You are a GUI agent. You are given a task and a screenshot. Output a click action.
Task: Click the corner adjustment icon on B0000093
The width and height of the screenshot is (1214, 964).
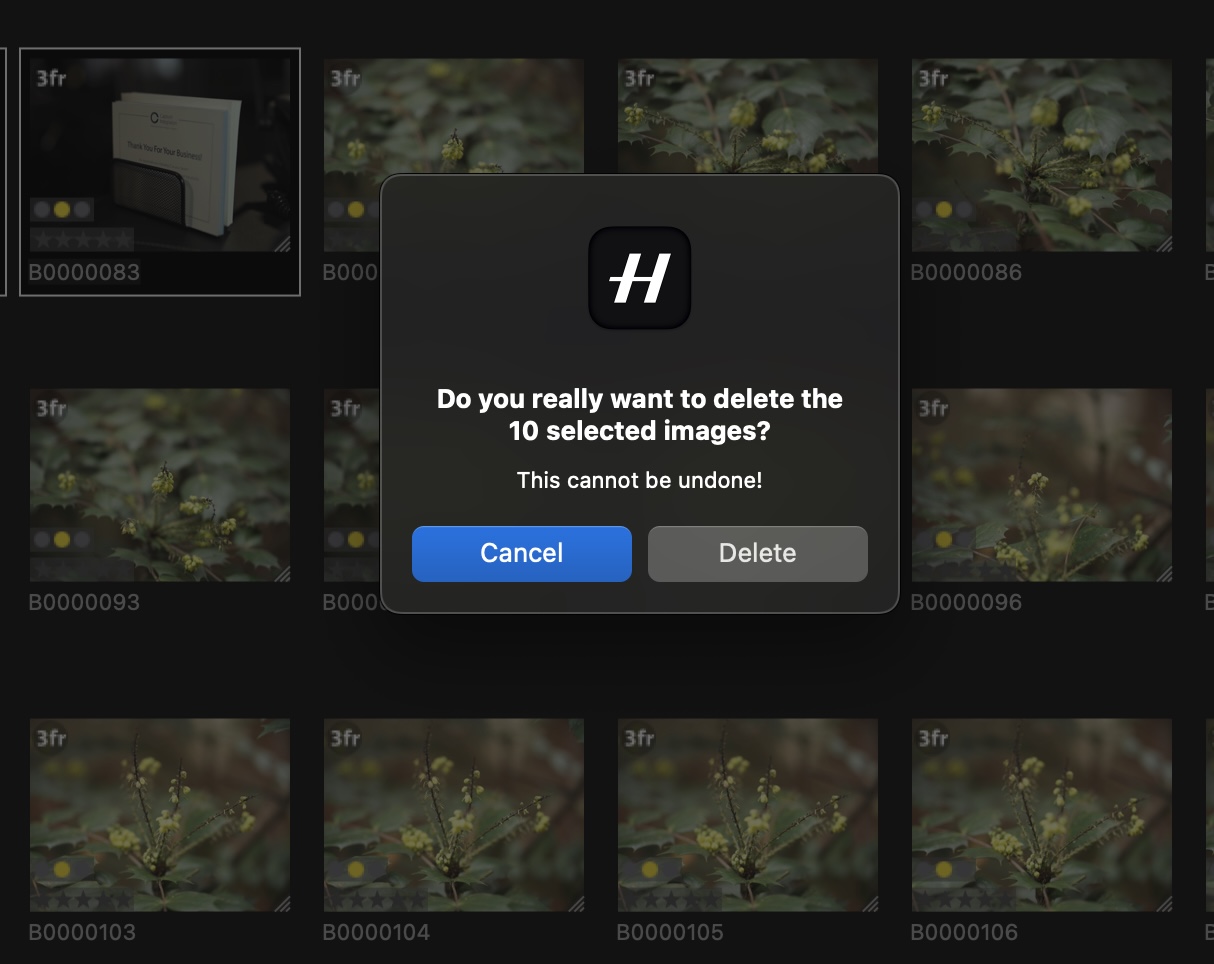pyautogui.click(x=282, y=574)
